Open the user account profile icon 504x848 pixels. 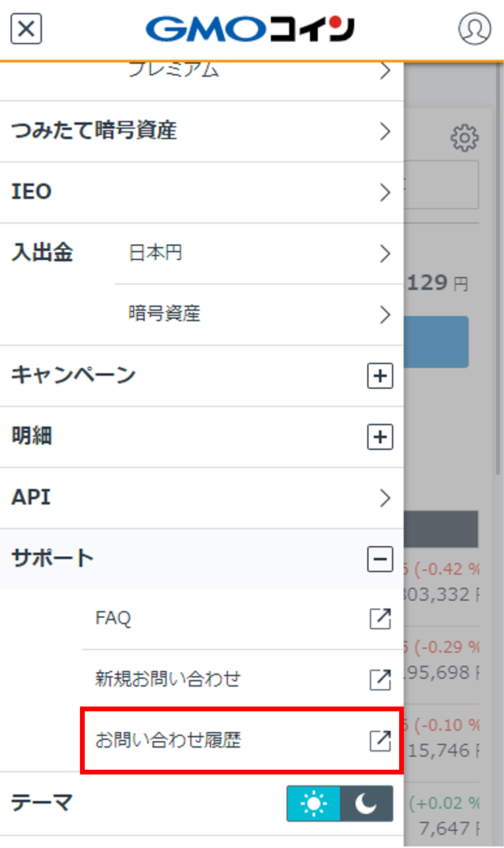pyautogui.click(x=474, y=28)
